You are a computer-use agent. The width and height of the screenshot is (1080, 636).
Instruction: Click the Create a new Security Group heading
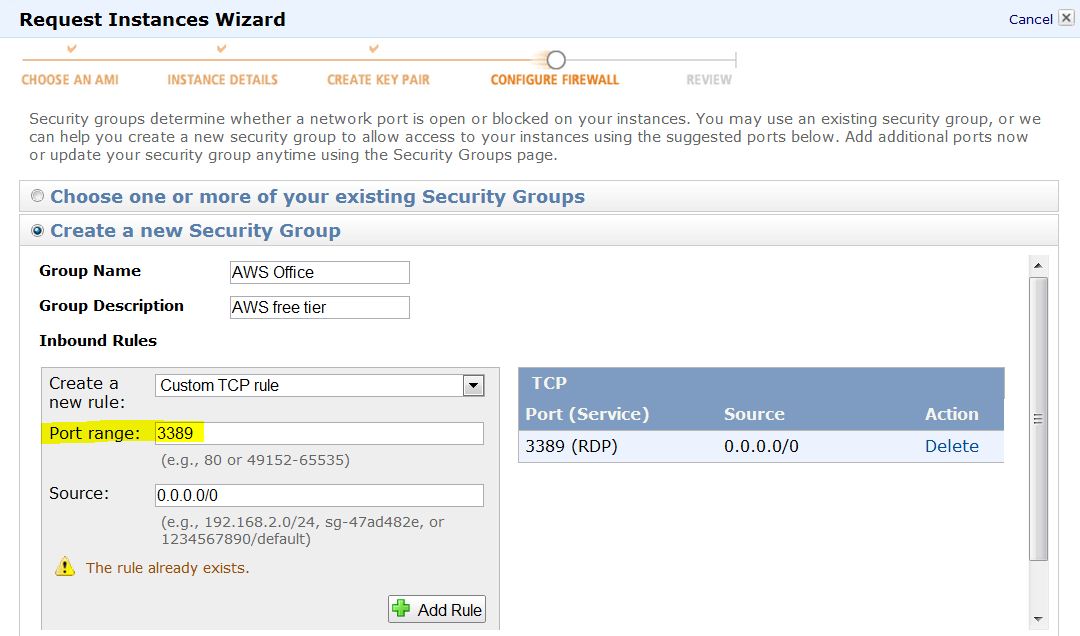(196, 231)
